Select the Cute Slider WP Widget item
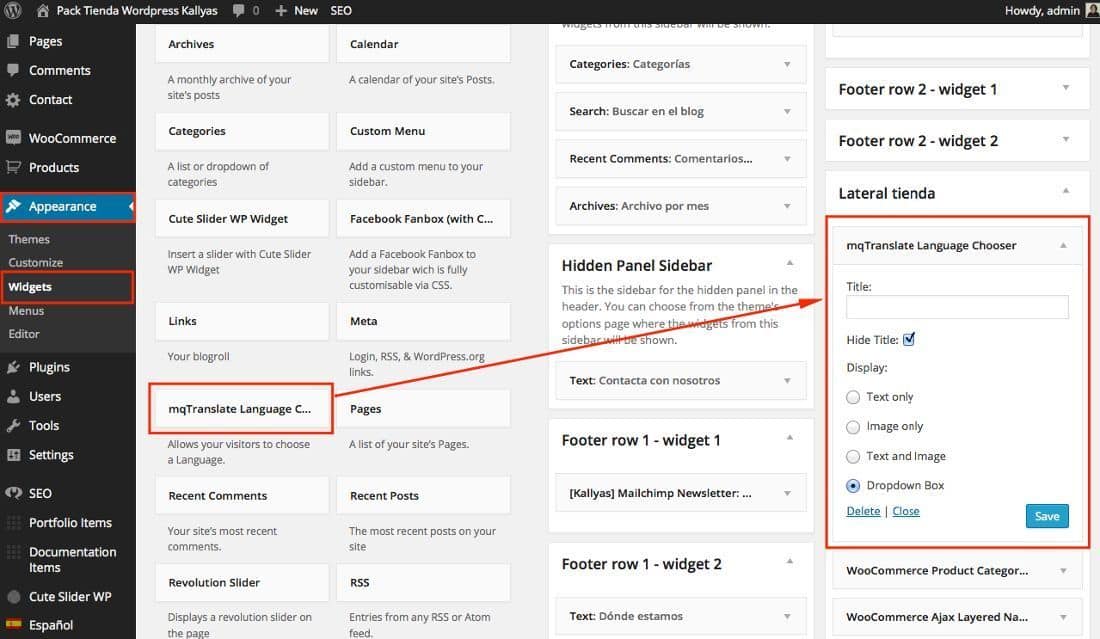 (x=241, y=219)
